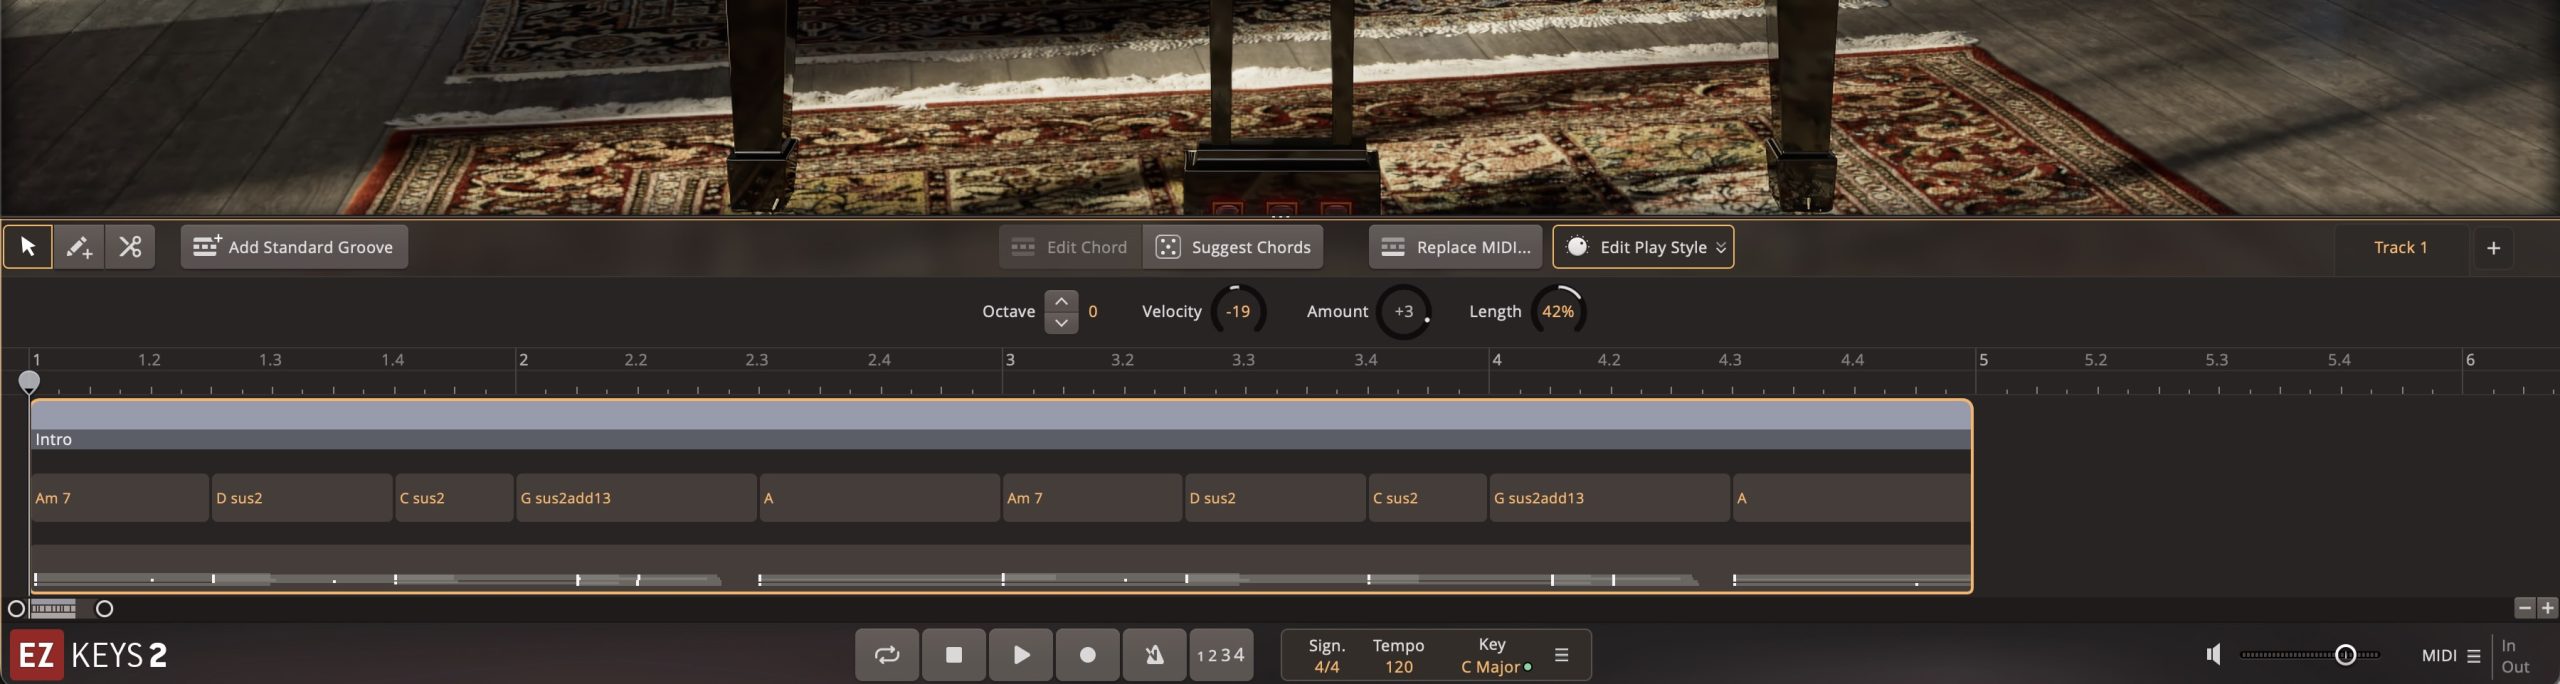Toggle the 1234 count-in button

click(x=1221, y=655)
